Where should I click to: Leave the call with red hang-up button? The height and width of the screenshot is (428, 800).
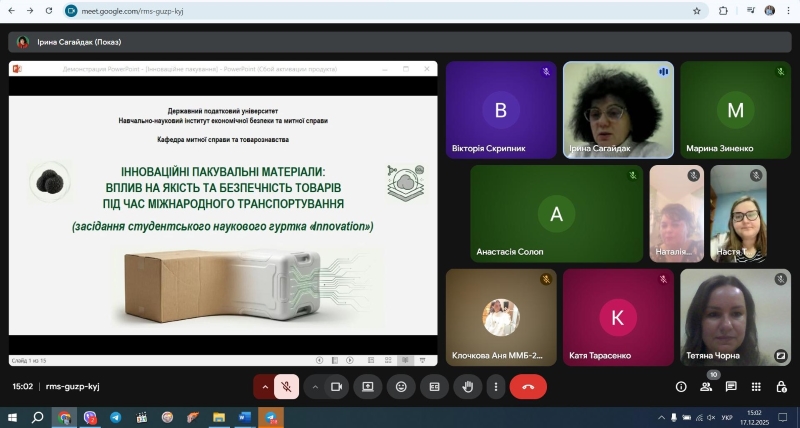point(528,387)
